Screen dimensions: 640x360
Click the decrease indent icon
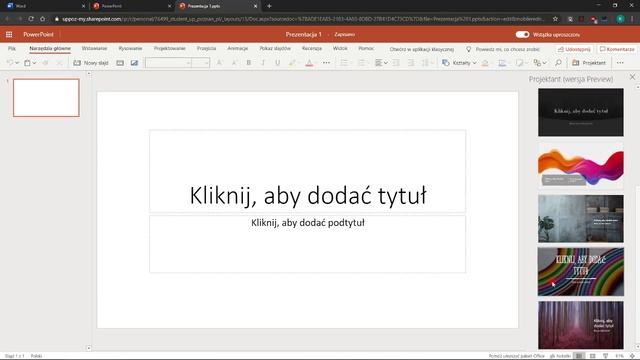click(x=396, y=63)
